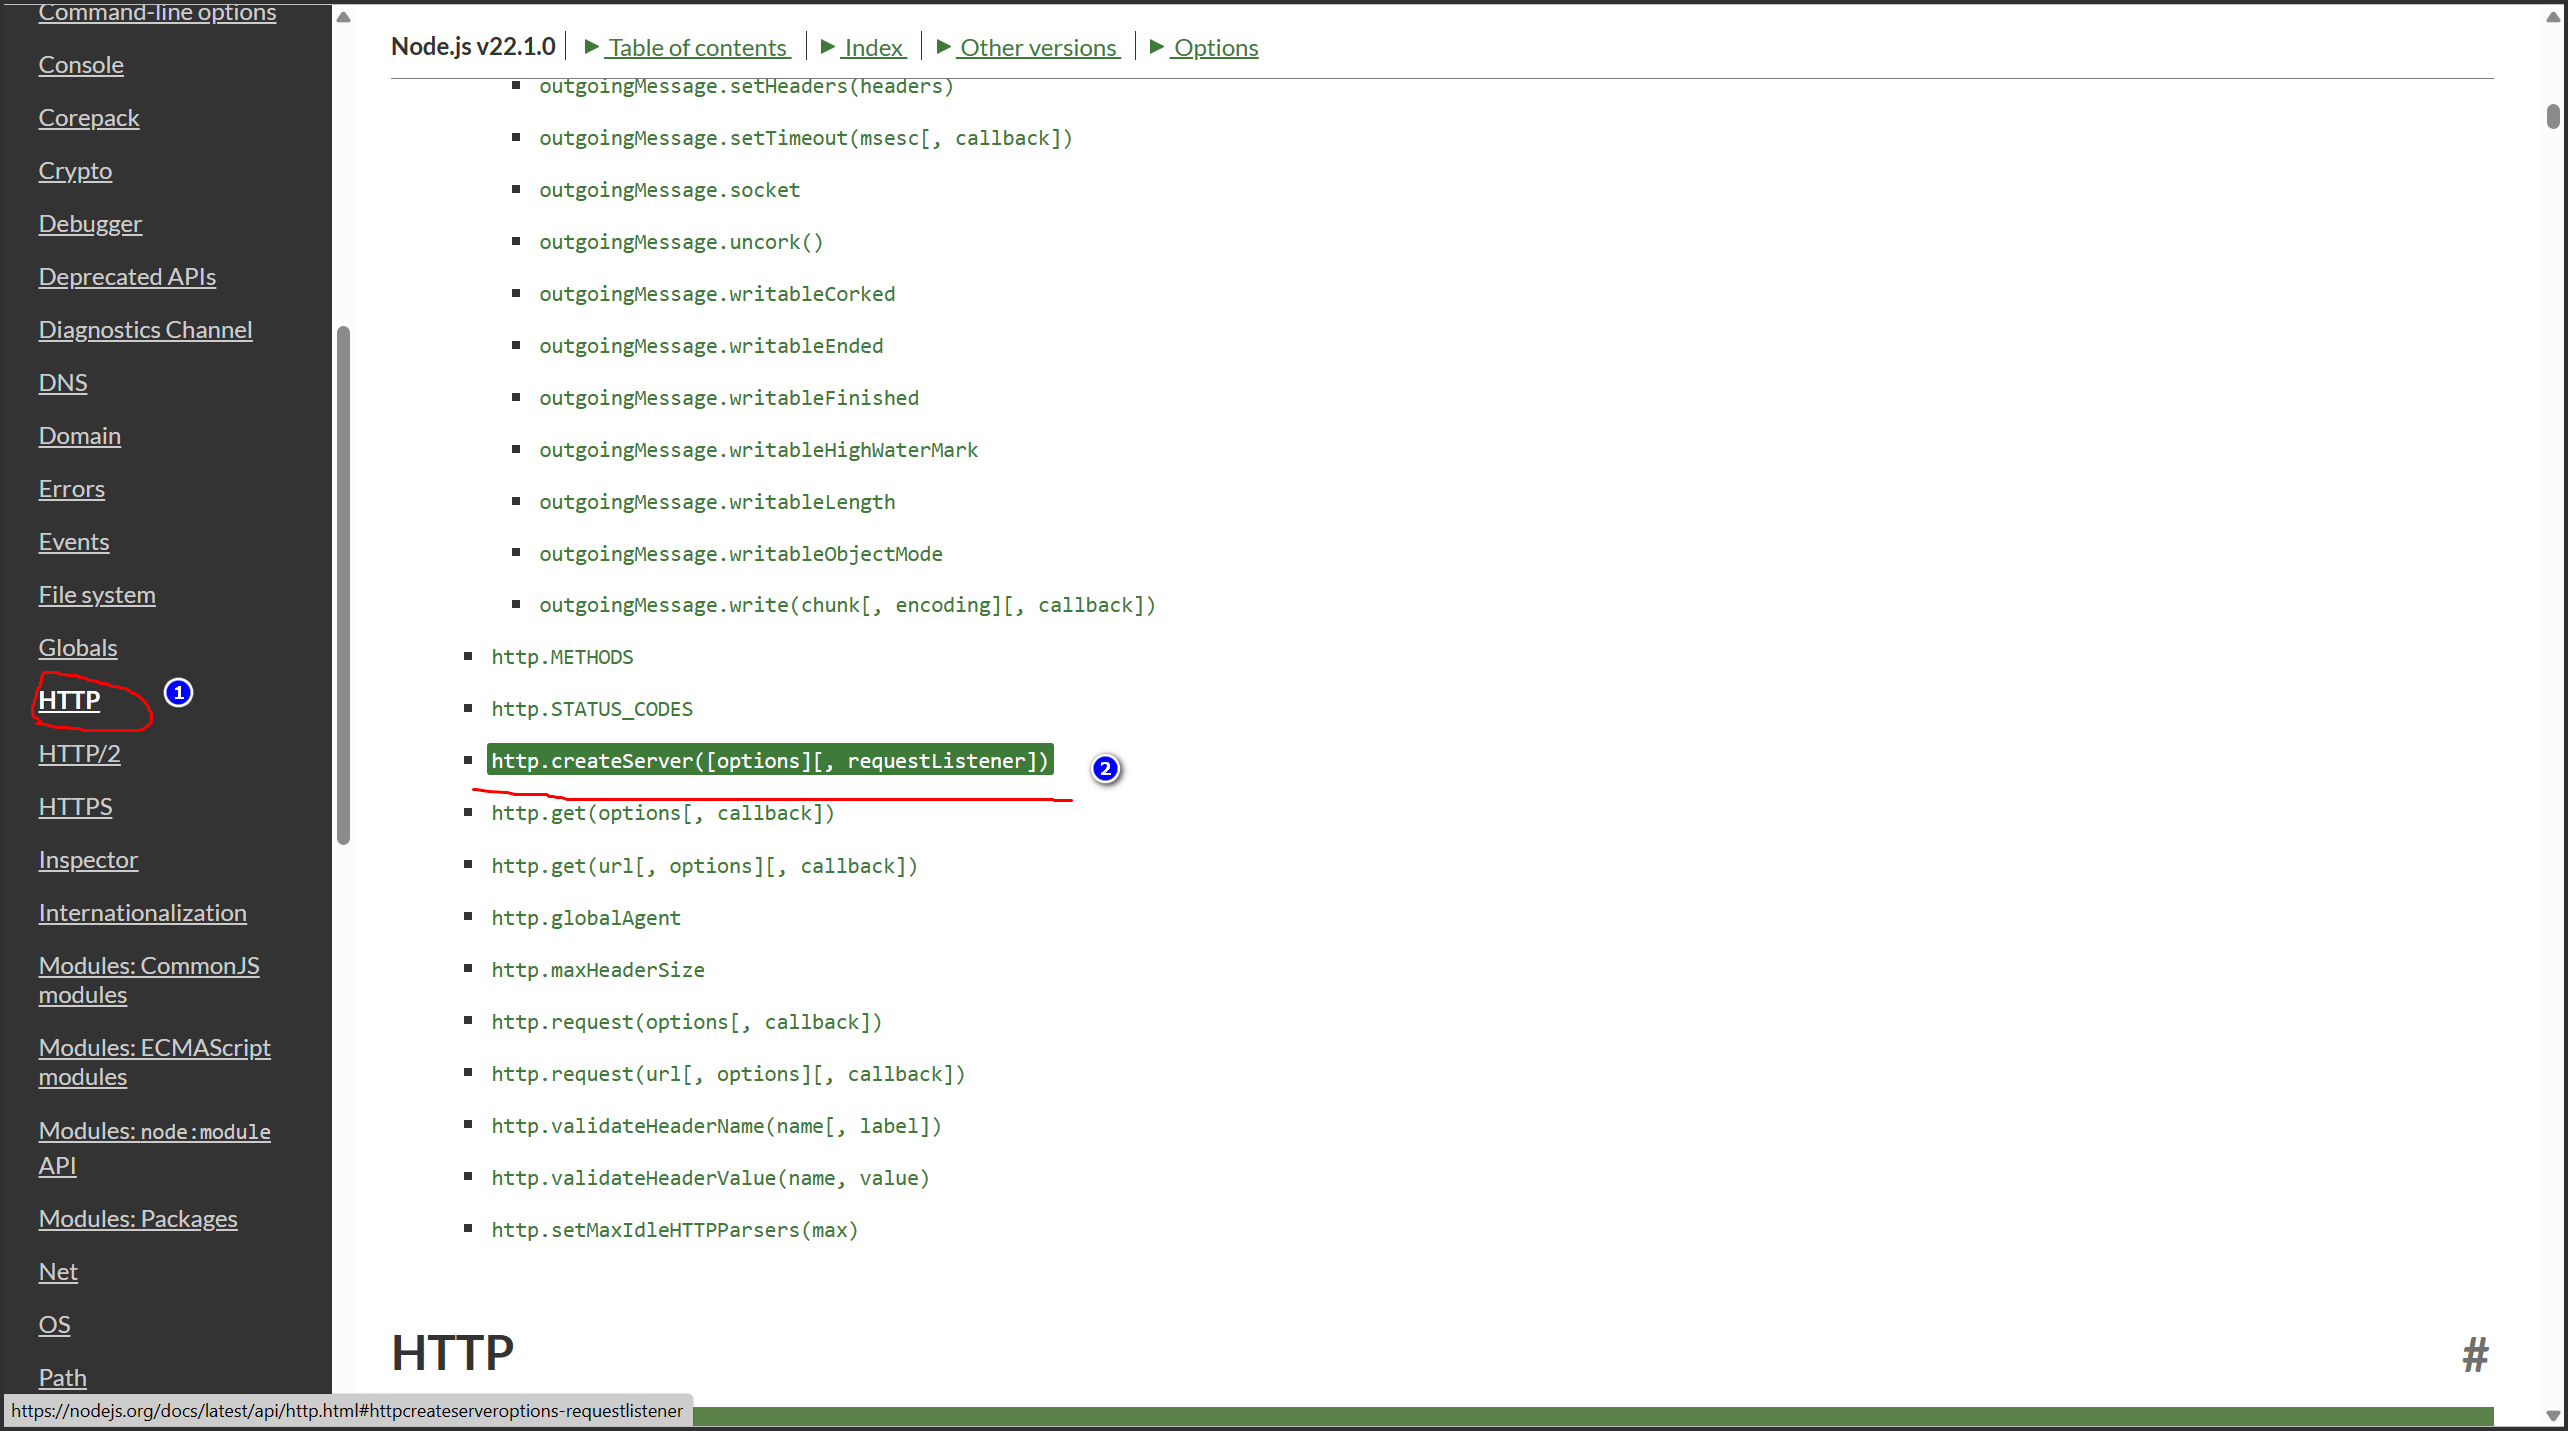Click the blue notification badge on HTTP
Viewport: 2568px width, 1431px height.
[176, 693]
